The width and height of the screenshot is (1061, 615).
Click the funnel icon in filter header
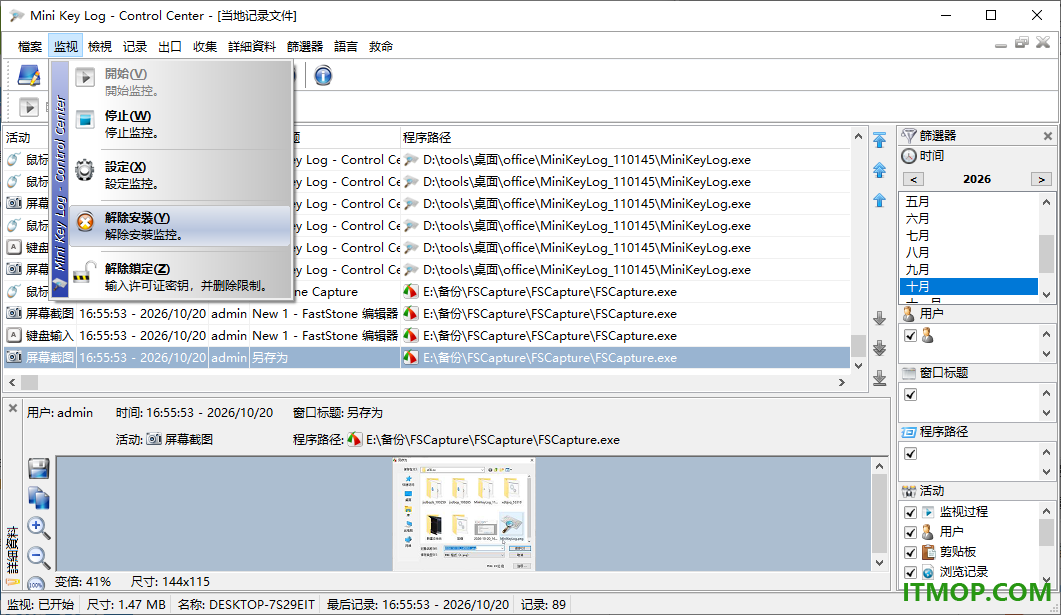[x=909, y=135]
